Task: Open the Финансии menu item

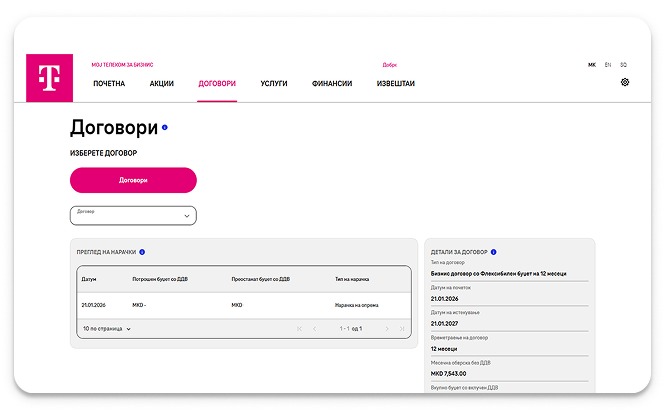Action: 332,84
